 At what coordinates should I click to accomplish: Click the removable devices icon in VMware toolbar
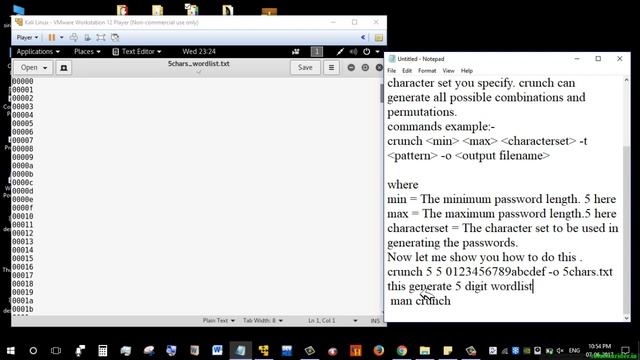click(87, 38)
